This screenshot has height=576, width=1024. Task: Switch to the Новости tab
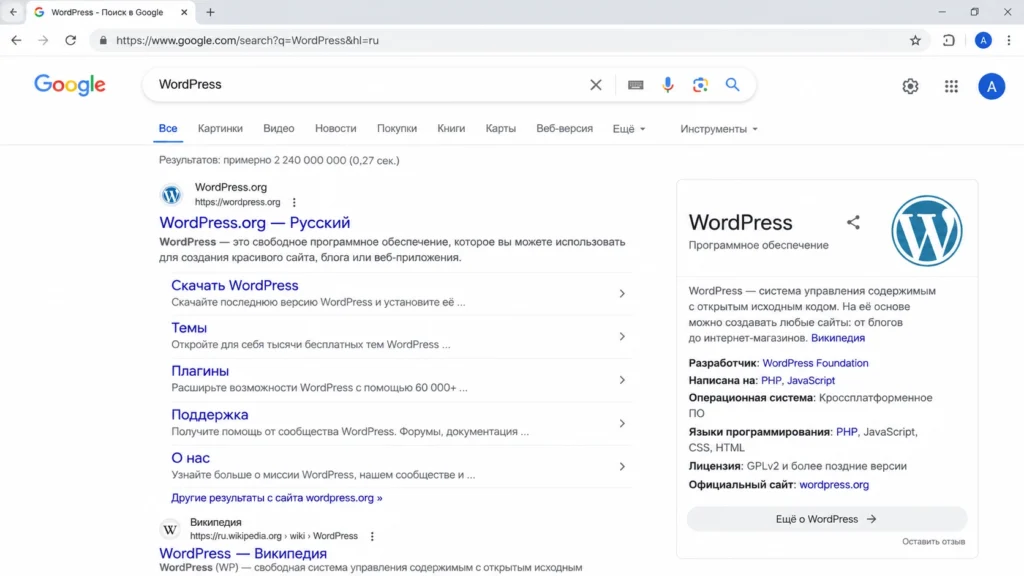tap(336, 129)
